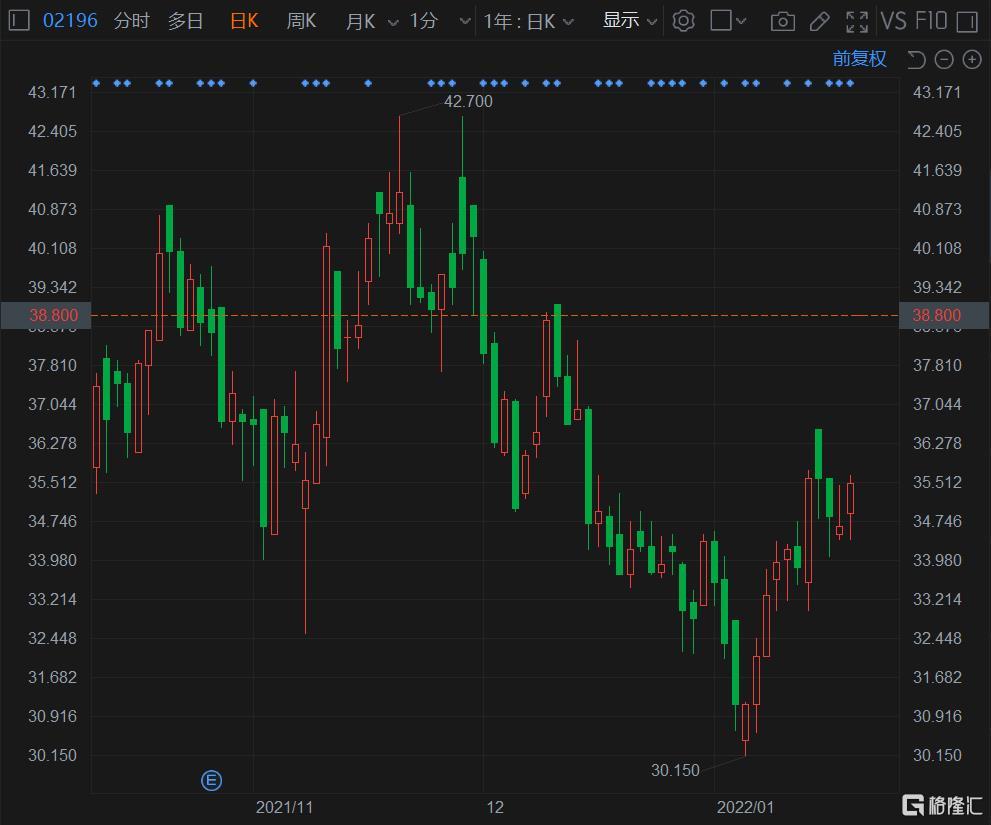
Task: Click the square layout icon
Action: (720, 20)
